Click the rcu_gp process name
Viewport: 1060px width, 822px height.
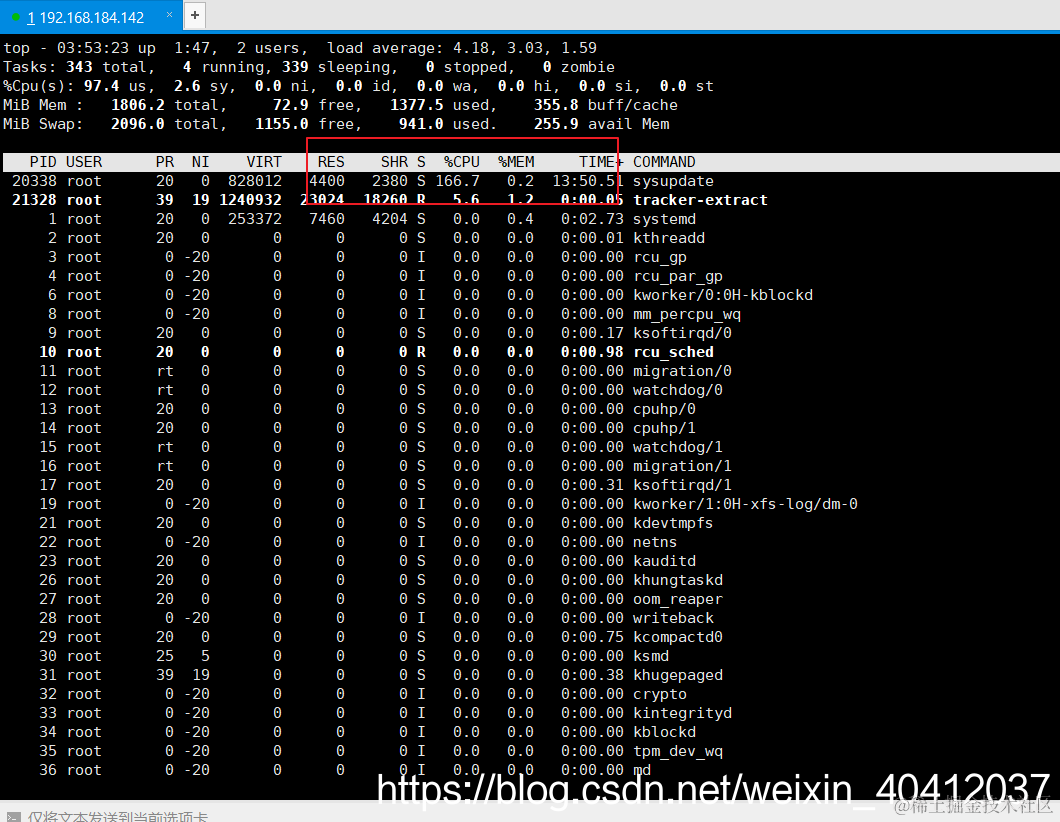coord(660,257)
